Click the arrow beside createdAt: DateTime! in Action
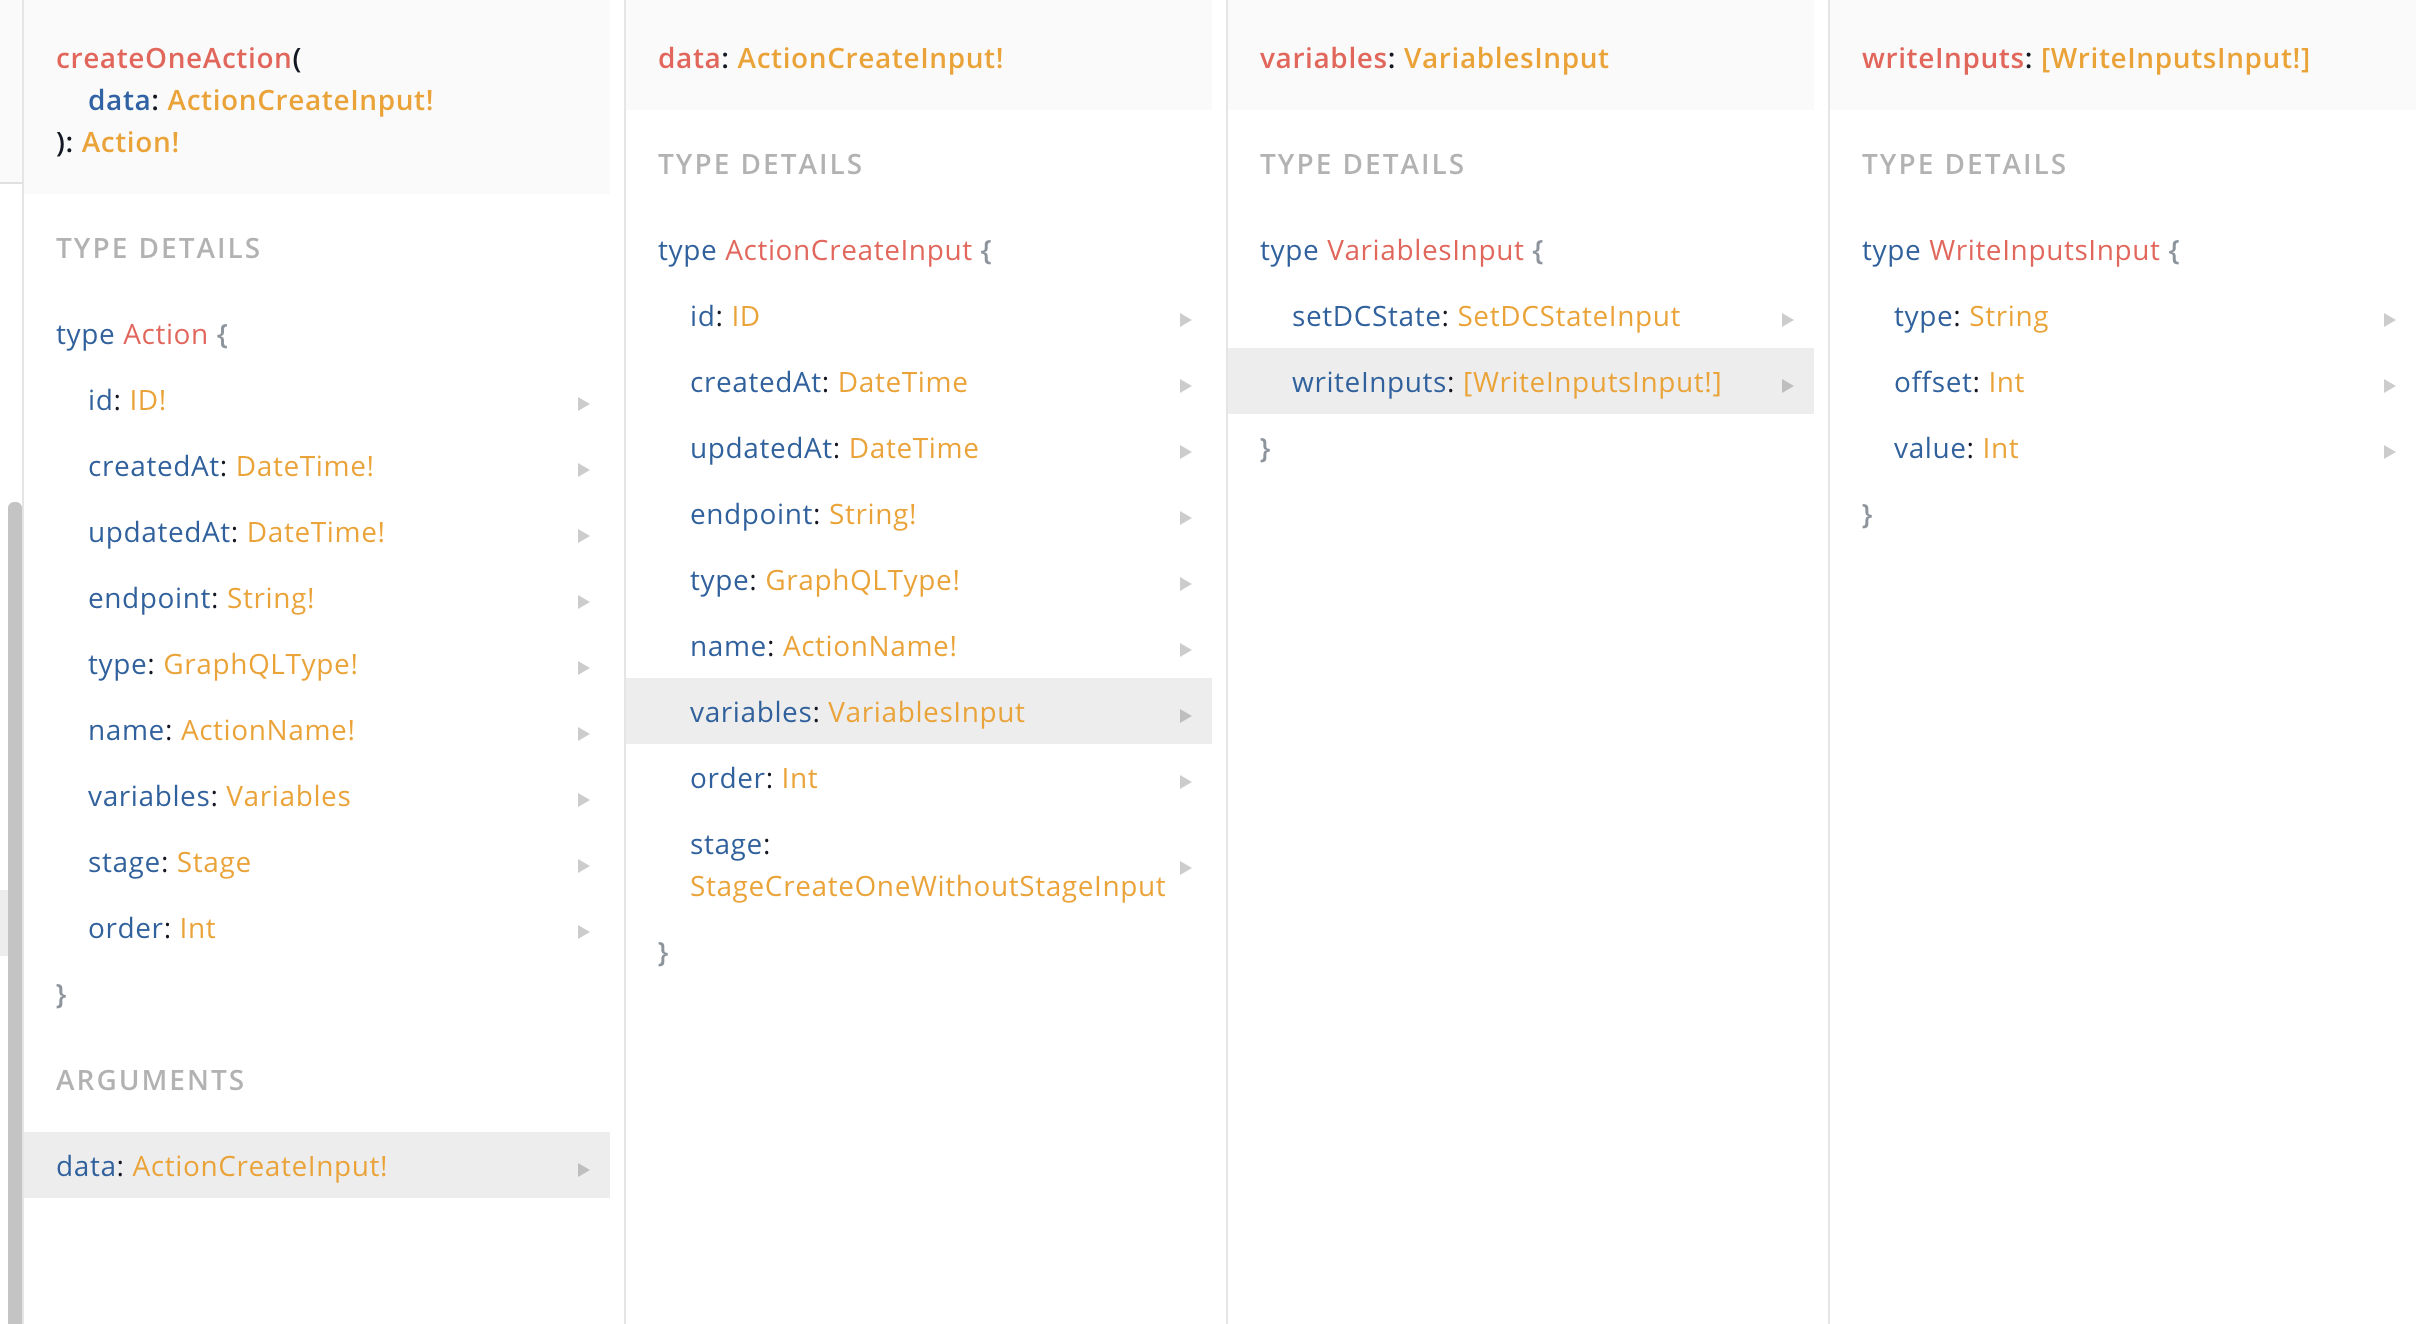Viewport: 2428px width, 1324px height. [x=584, y=469]
